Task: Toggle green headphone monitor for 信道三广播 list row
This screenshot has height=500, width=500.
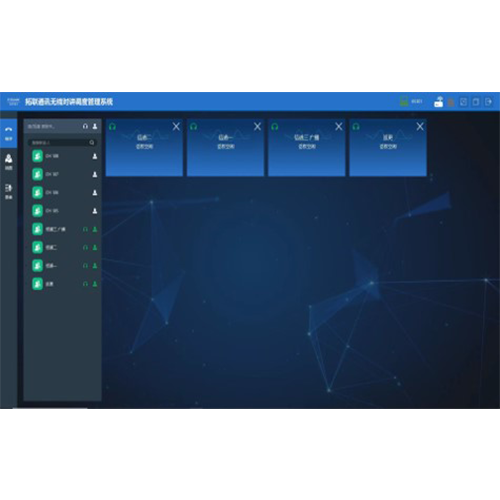Action: click(x=85, y=229)
